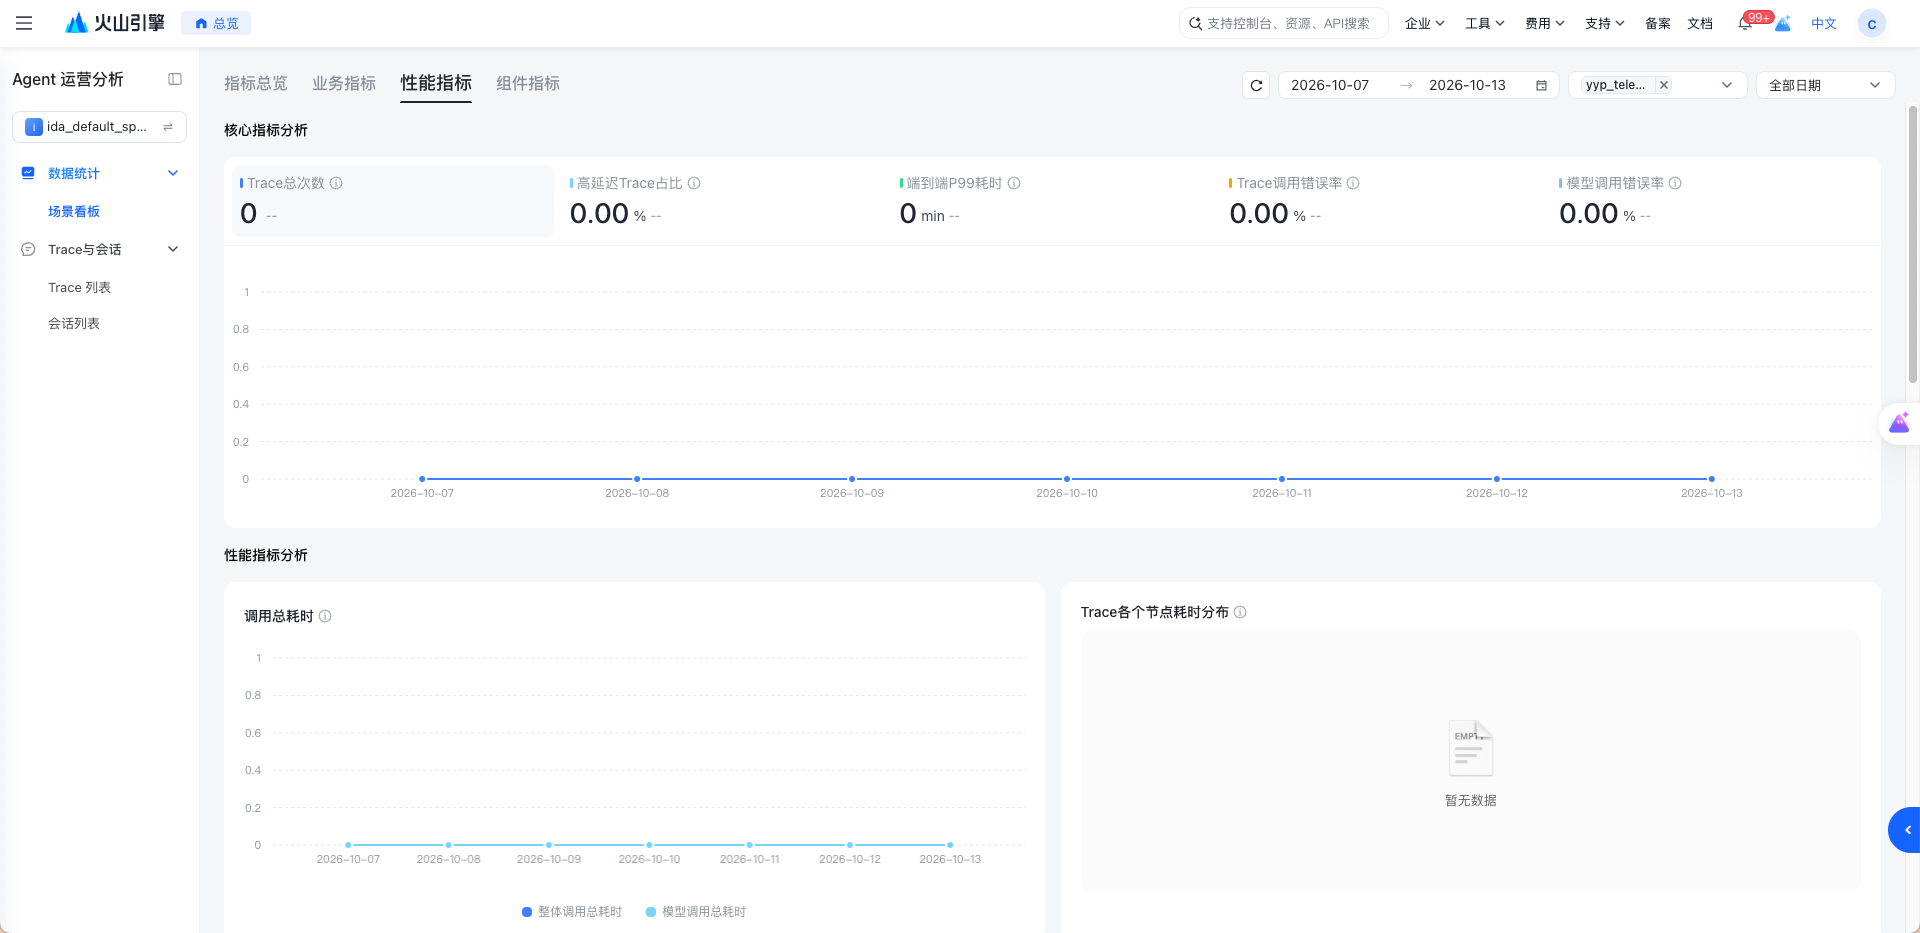Switch to the 组件指标 tab

pyautogui.click(x=528, y=83)
